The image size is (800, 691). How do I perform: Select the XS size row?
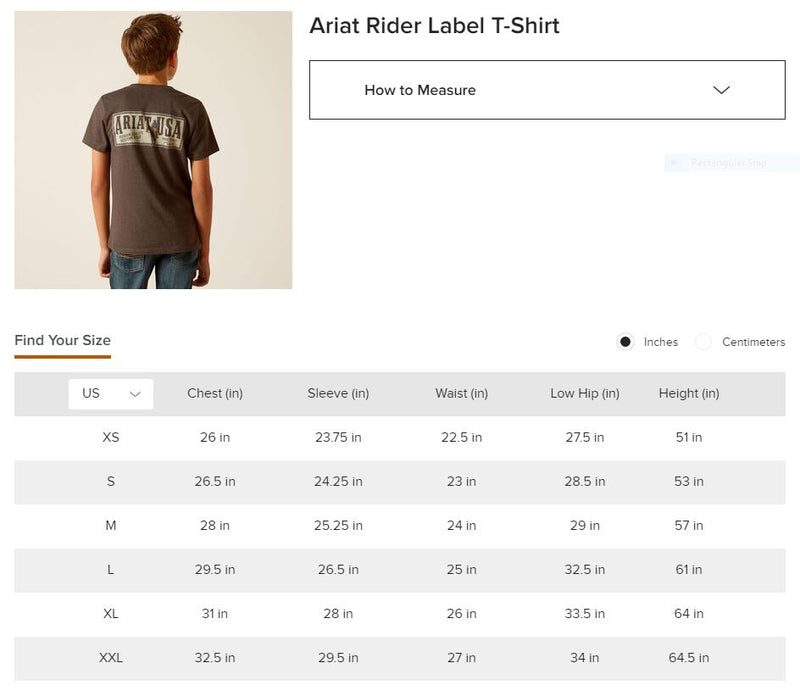[113, 437]
